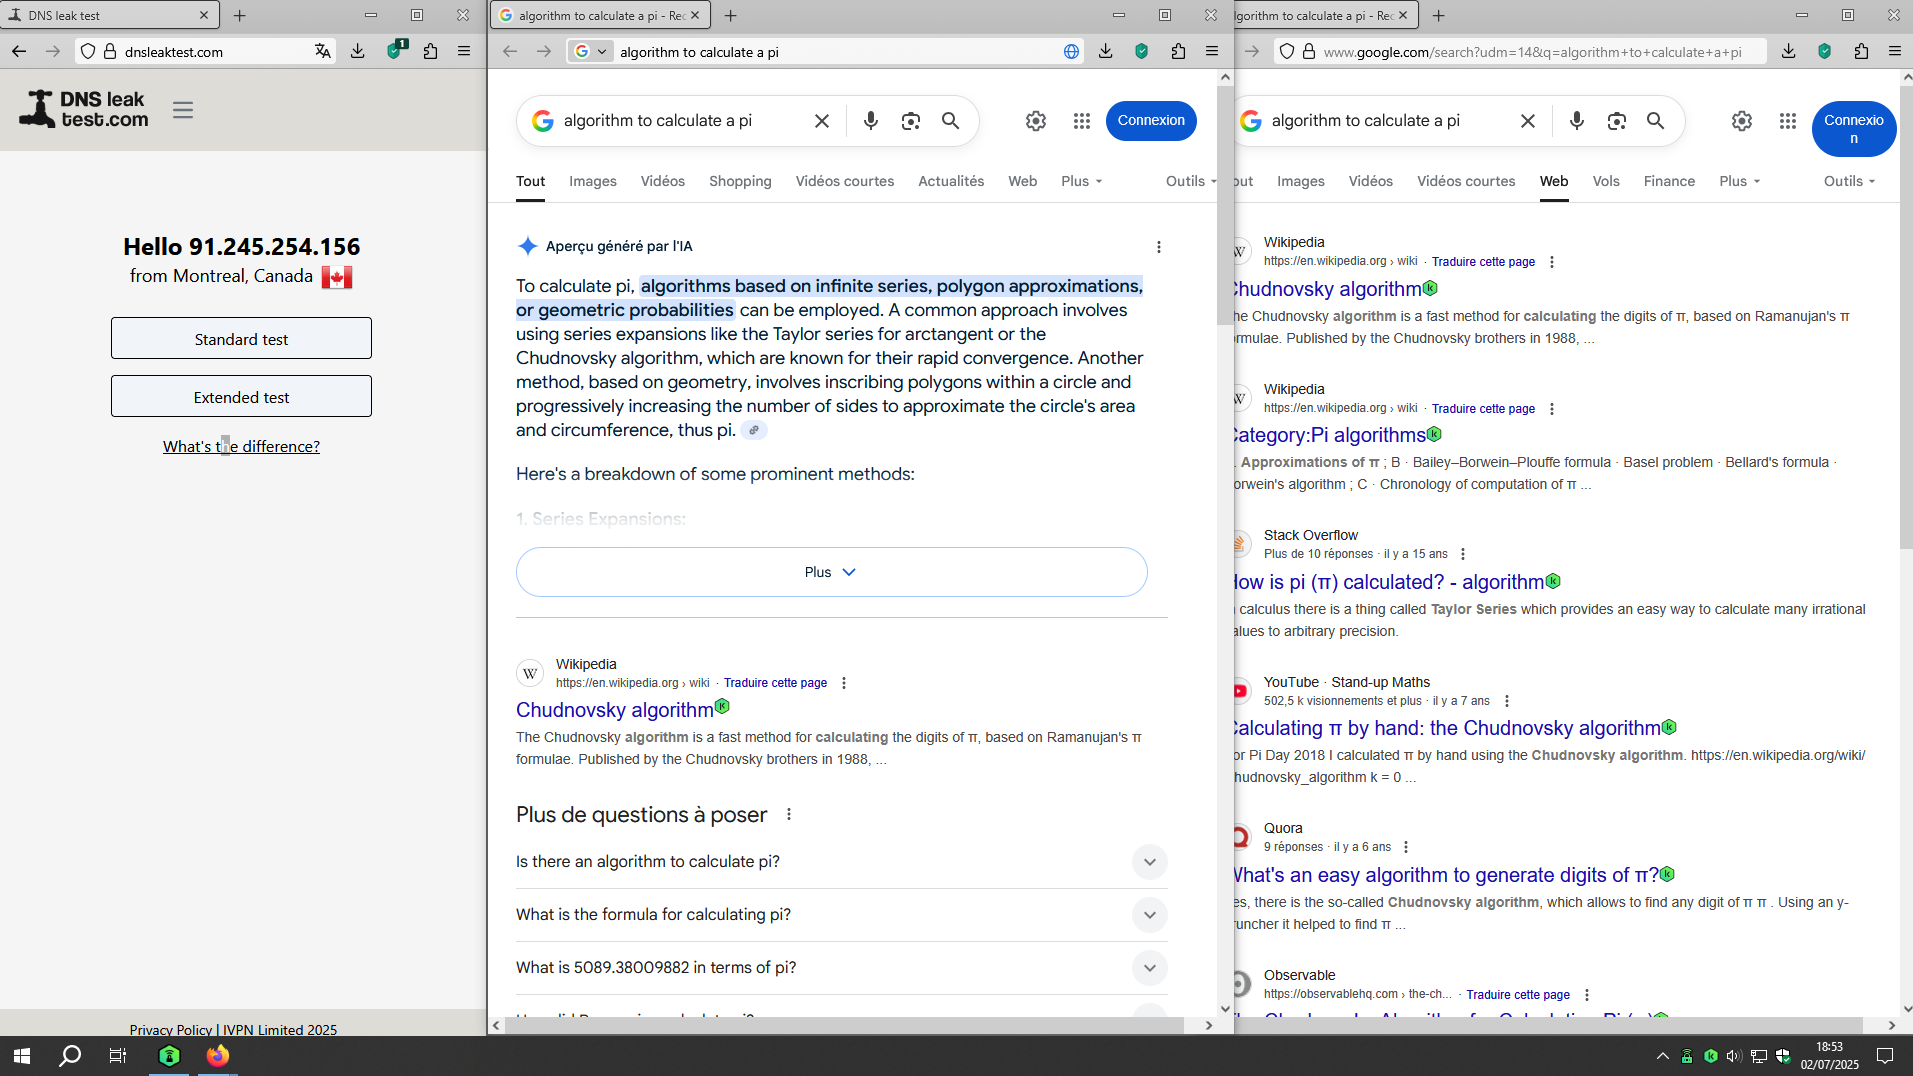This screenshot has width=1913, height=1076.
Task: Clear the search box in the middle Google window
Action: pyautogui.click(x=822, y=121)
